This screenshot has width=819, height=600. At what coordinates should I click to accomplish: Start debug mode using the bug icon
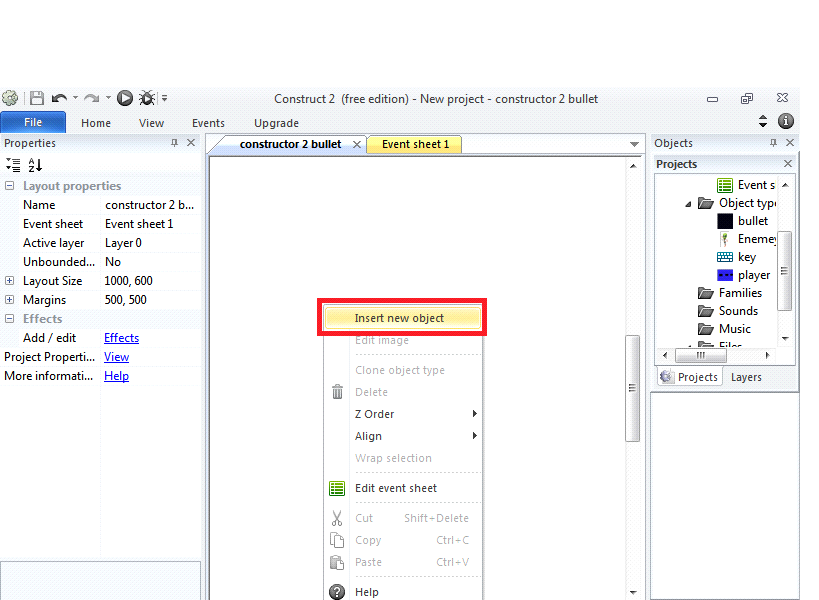(146, 98)
